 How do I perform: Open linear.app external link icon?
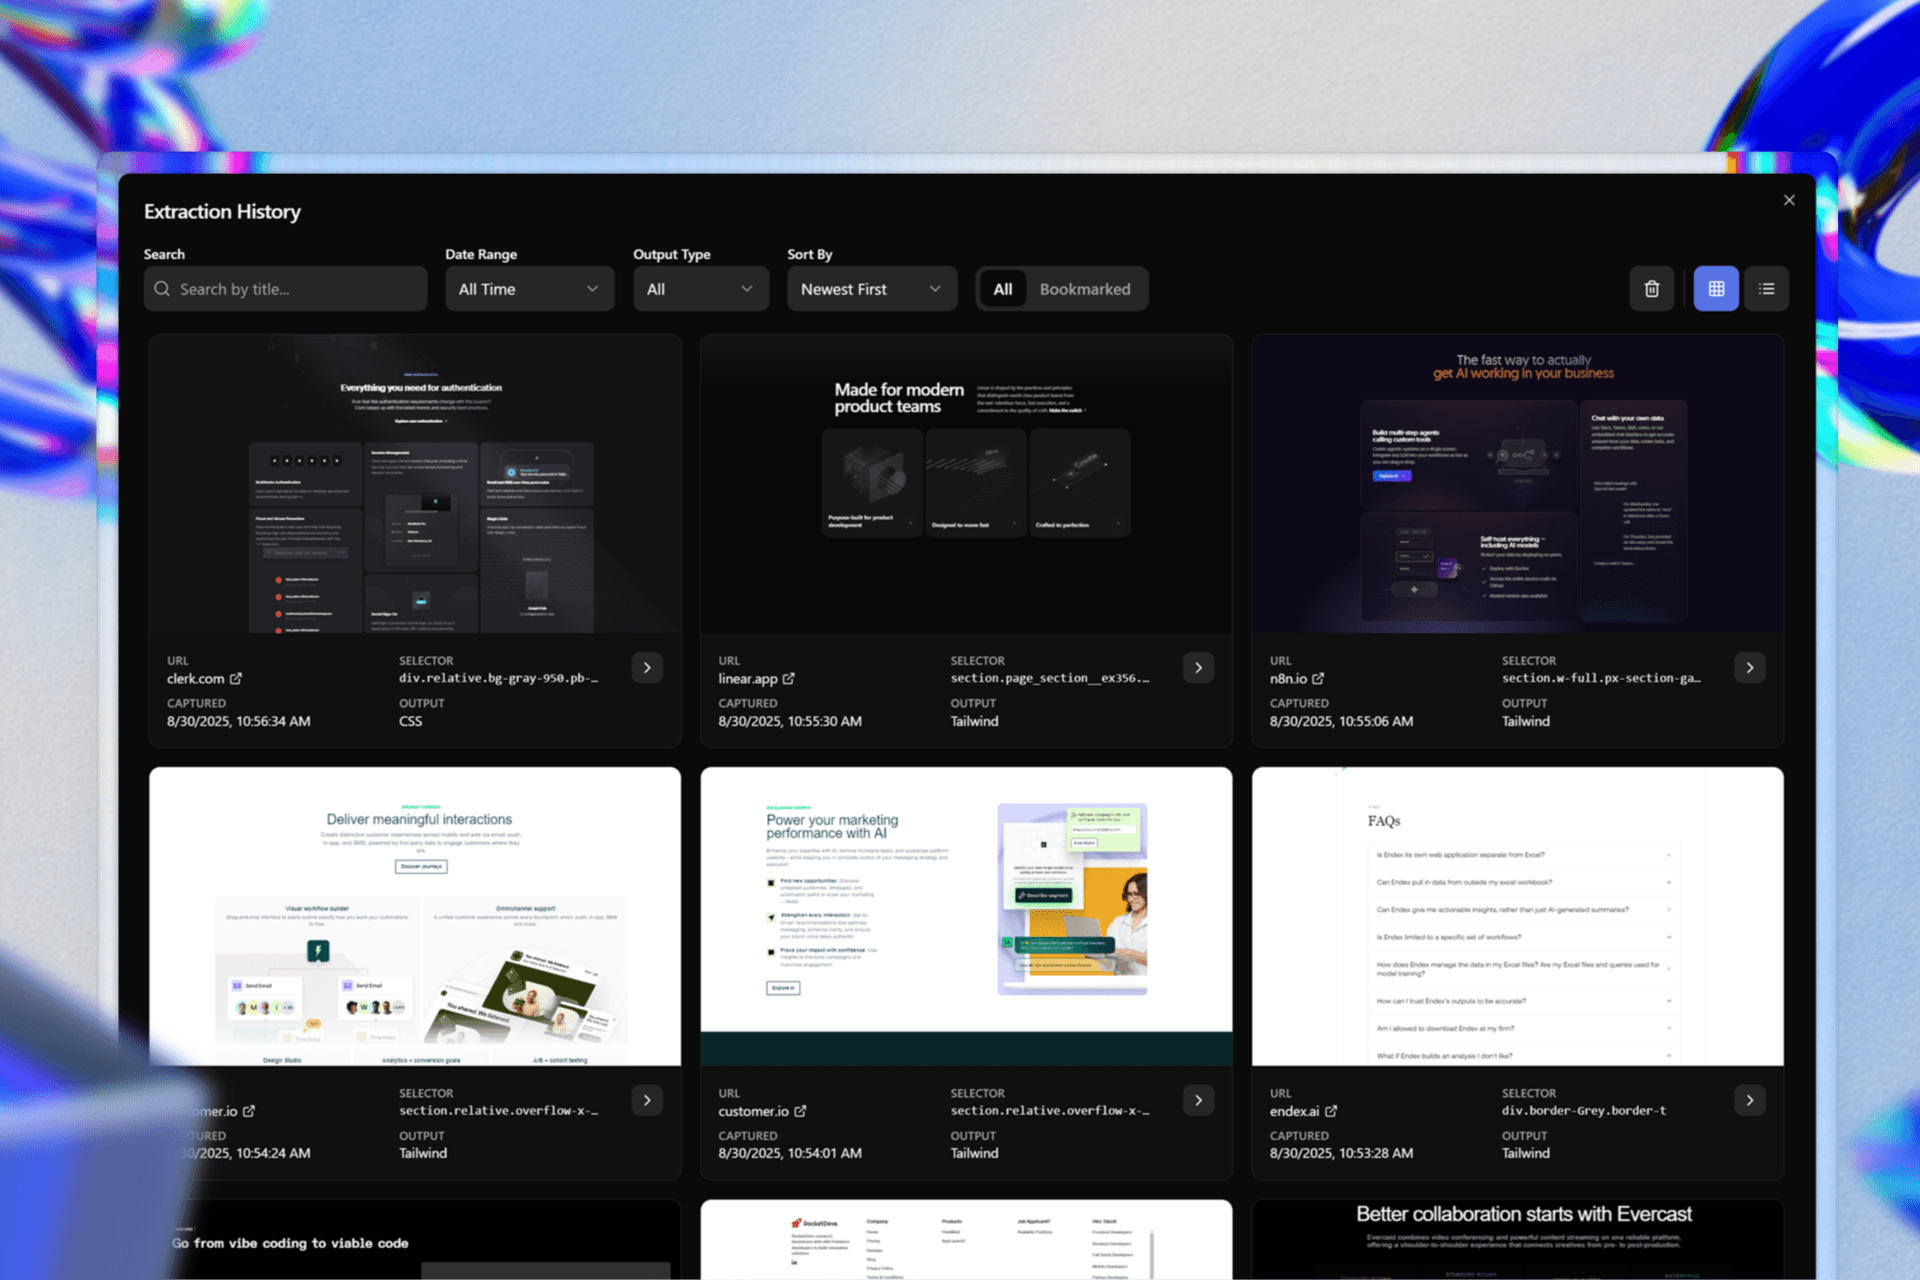(789, 678)
